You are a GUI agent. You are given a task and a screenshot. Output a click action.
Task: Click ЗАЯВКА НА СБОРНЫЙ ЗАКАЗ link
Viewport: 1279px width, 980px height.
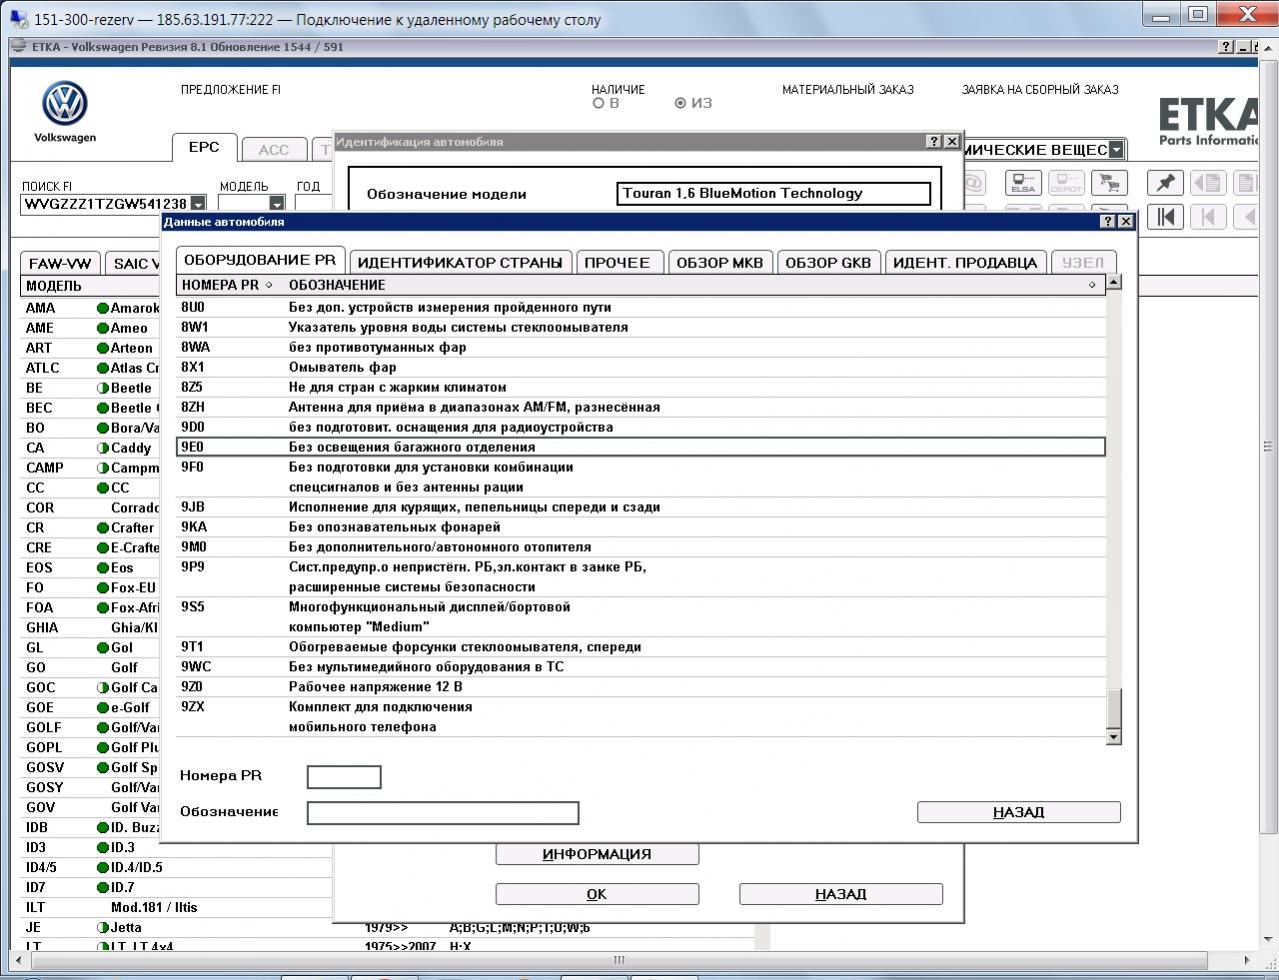coord(1040,90)
